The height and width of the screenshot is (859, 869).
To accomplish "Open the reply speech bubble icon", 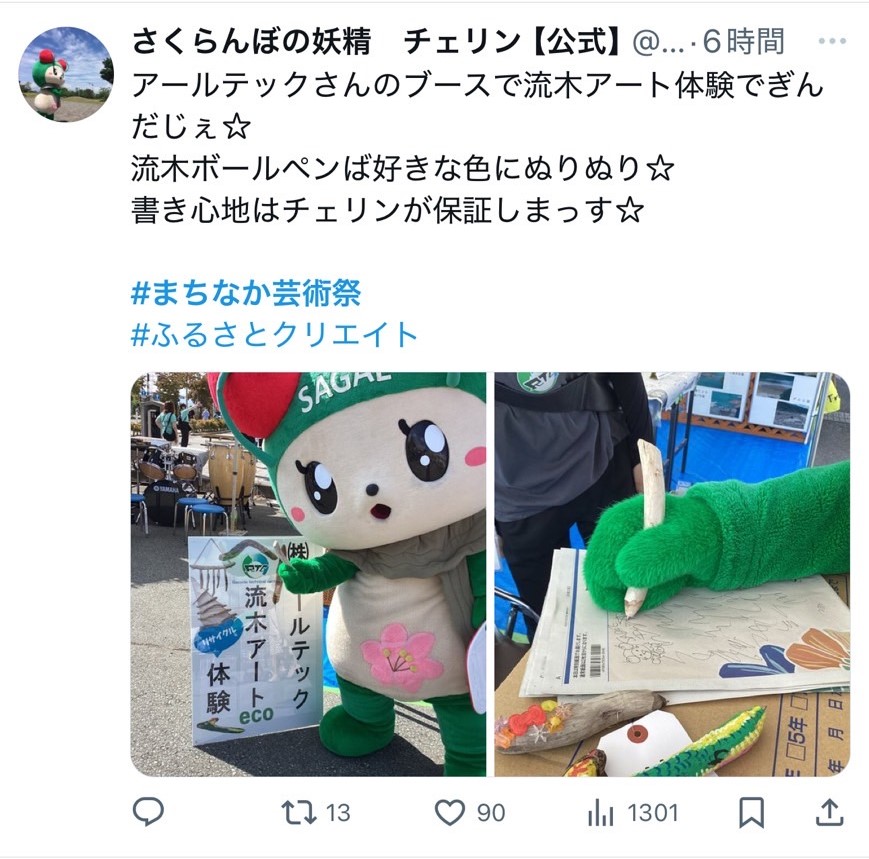I will pos(148,812).
